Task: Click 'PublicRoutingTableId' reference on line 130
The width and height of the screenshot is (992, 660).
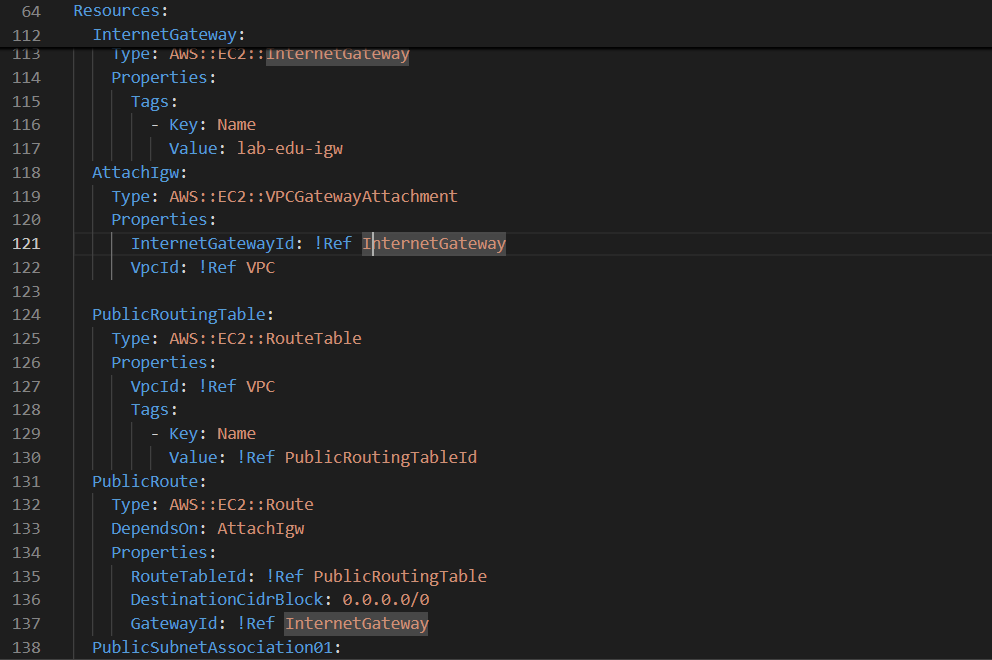Action: (x=381, y=458)
